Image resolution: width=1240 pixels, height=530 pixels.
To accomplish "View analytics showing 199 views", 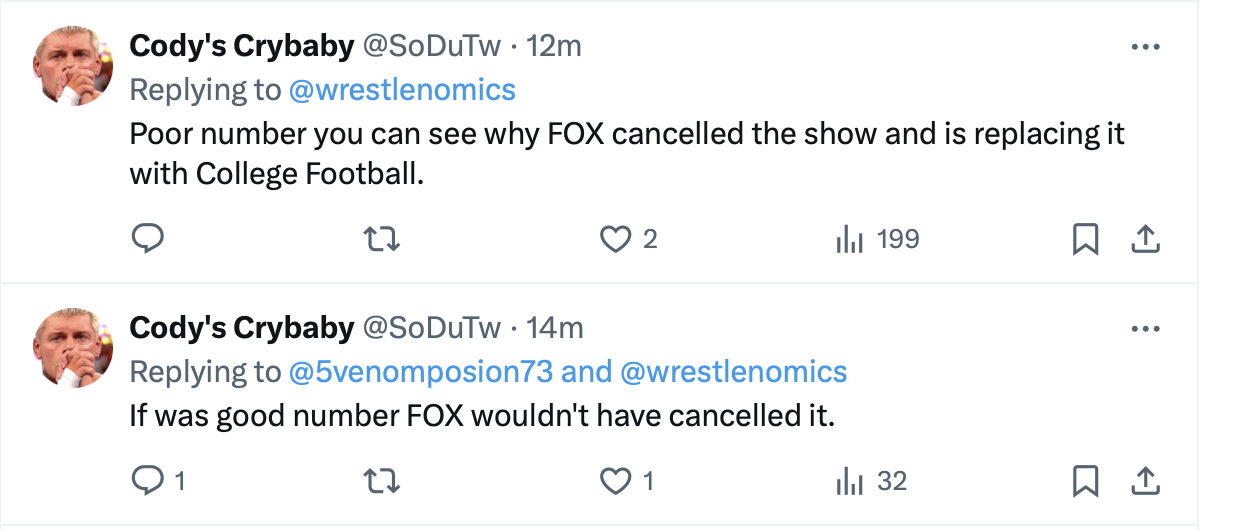I will point(848,239).
